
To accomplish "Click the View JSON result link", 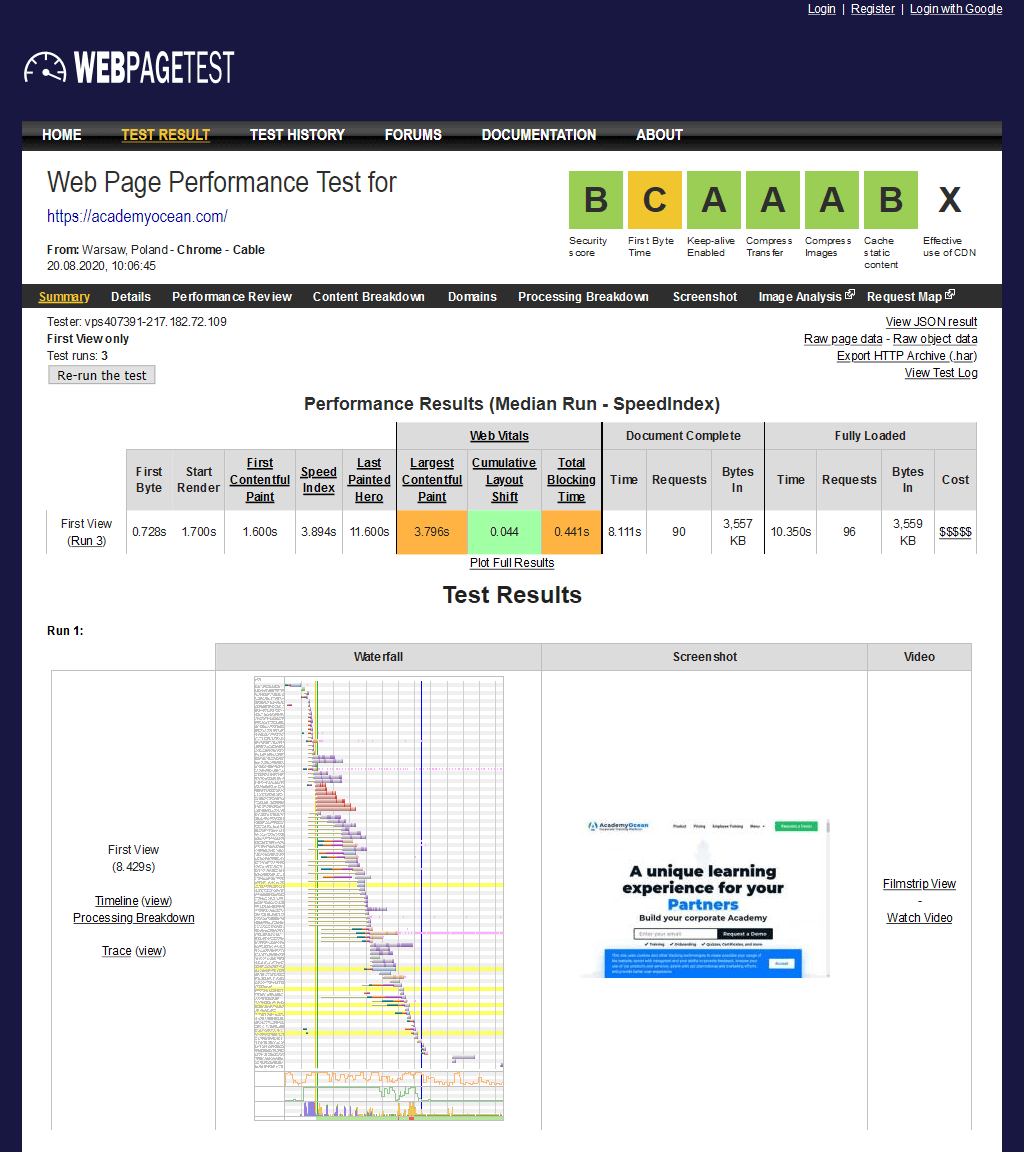I will pos(931,322).
